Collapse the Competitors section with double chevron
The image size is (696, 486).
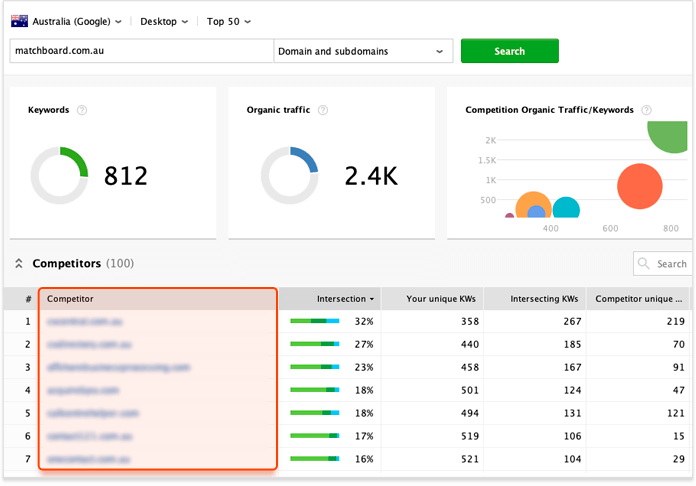point(19,263)
